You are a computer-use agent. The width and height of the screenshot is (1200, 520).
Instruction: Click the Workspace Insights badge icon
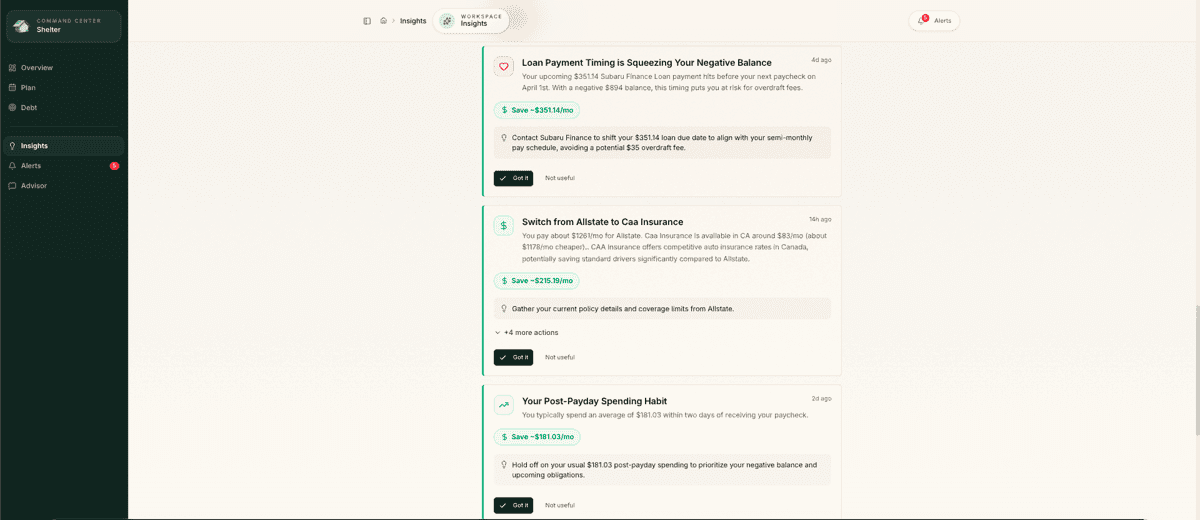(x=447, y=21)
